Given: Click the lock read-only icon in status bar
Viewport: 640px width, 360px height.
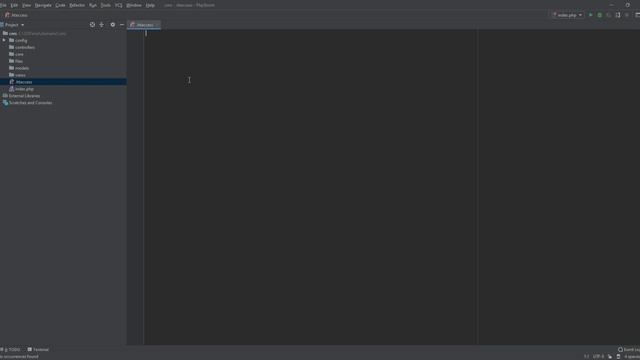Looking at the screenshot, I should 610,357.
